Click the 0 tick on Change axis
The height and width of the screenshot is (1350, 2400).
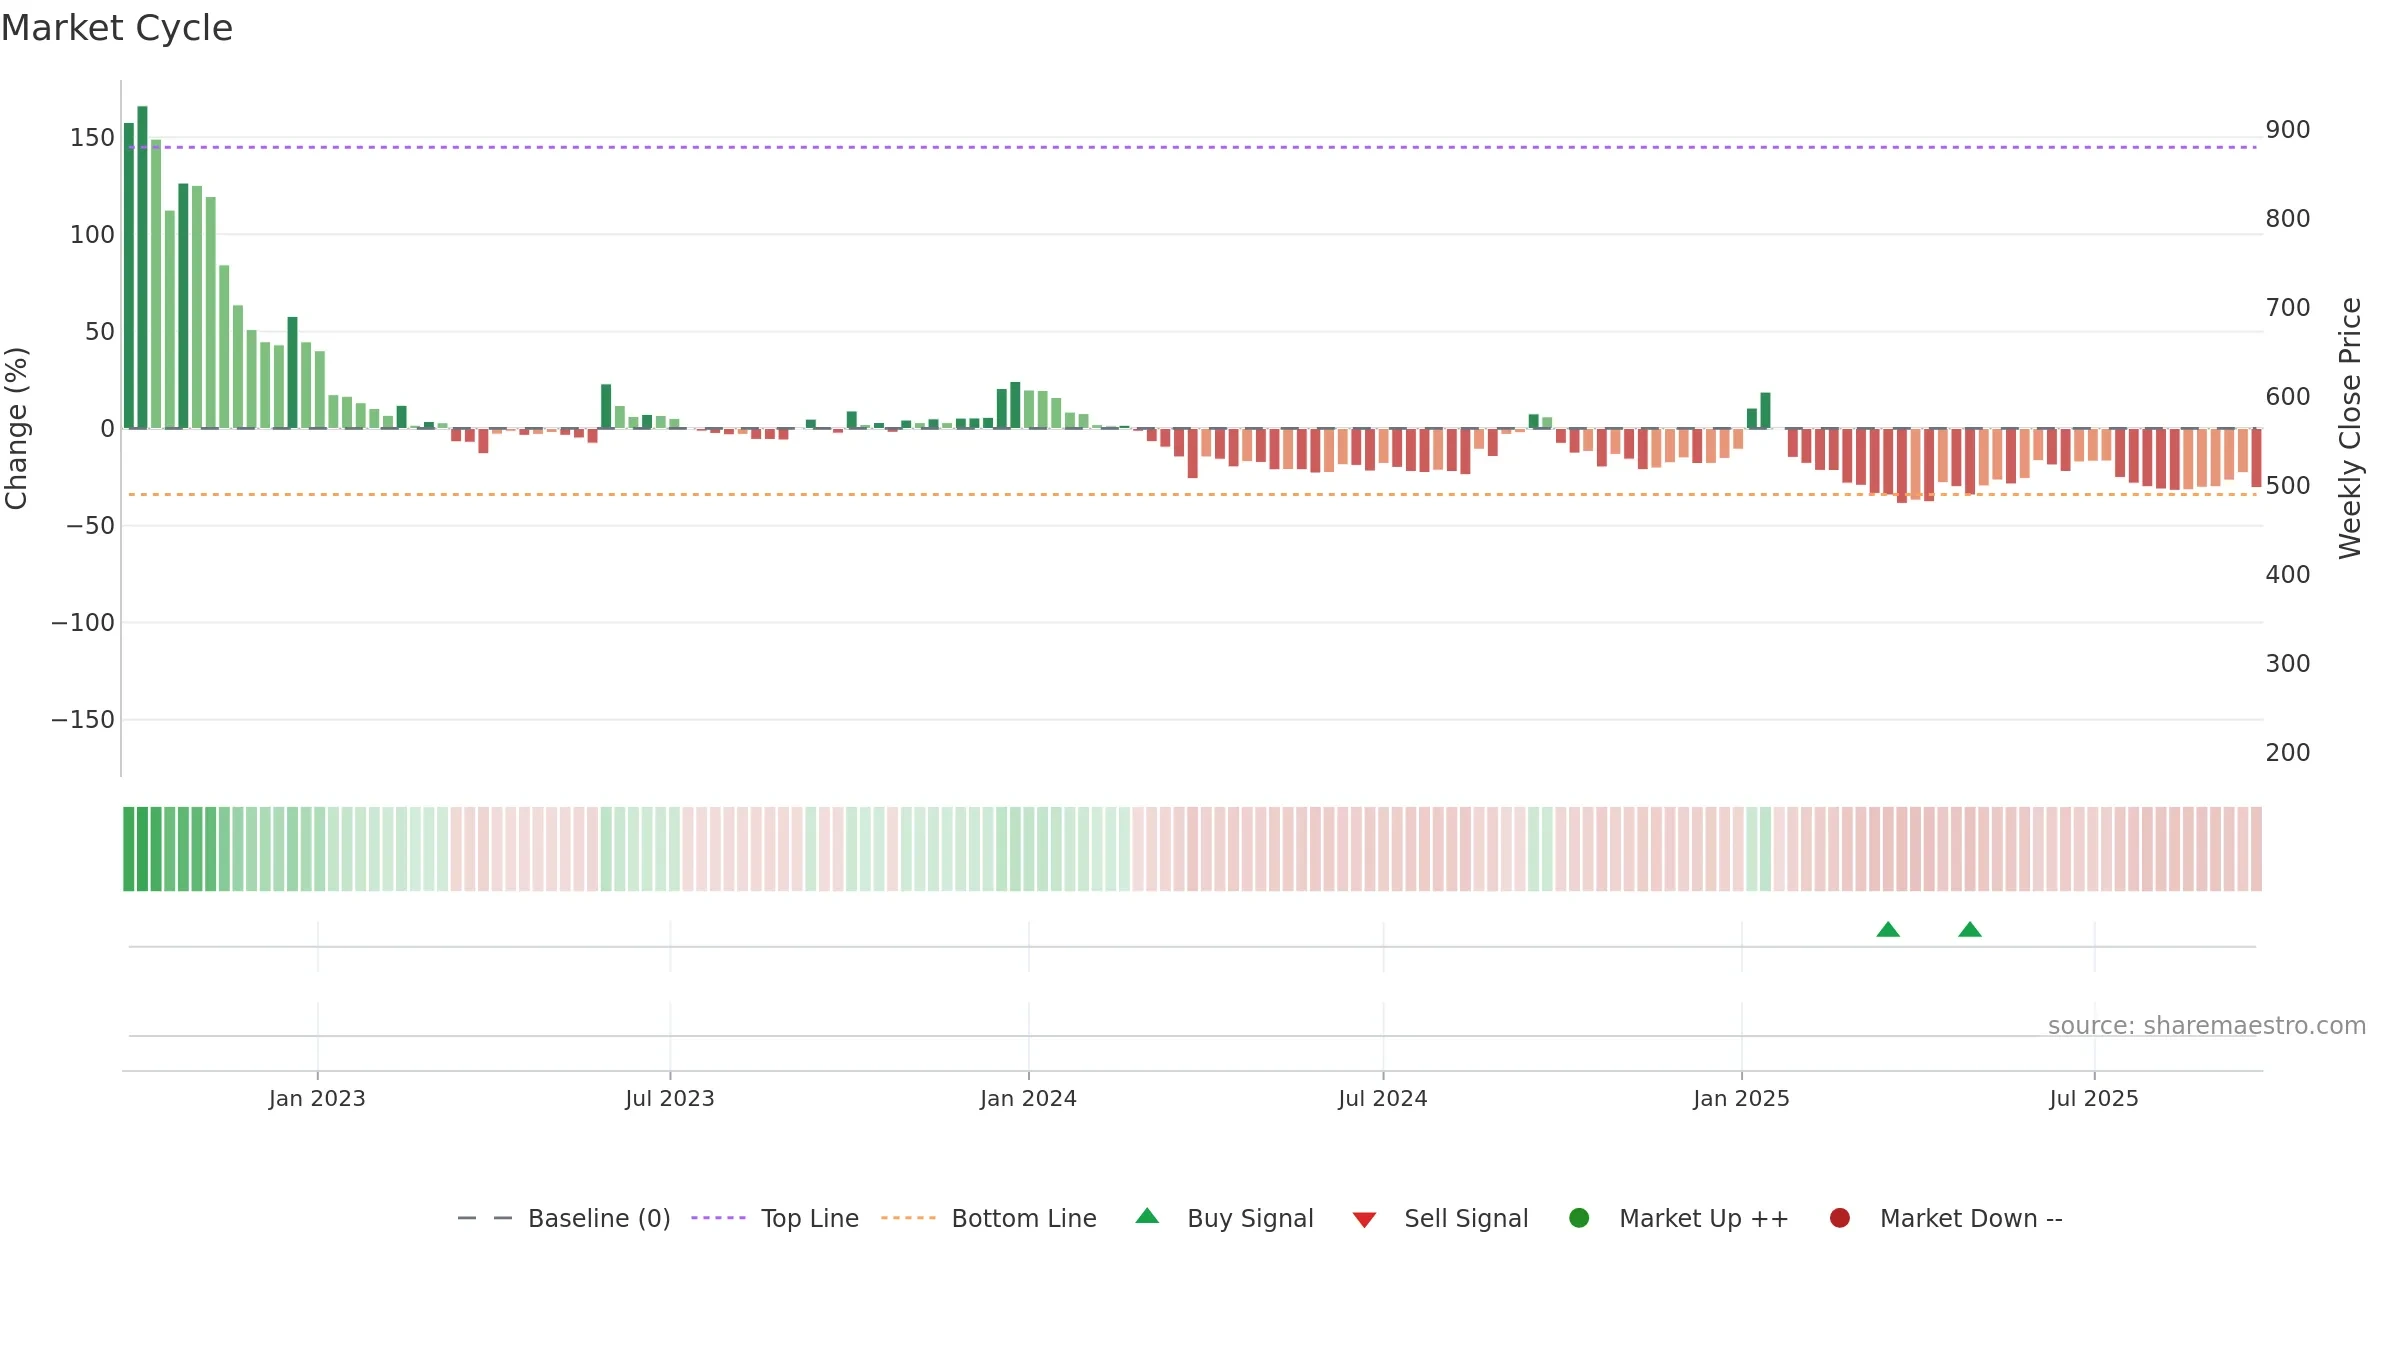pos(108,429)
